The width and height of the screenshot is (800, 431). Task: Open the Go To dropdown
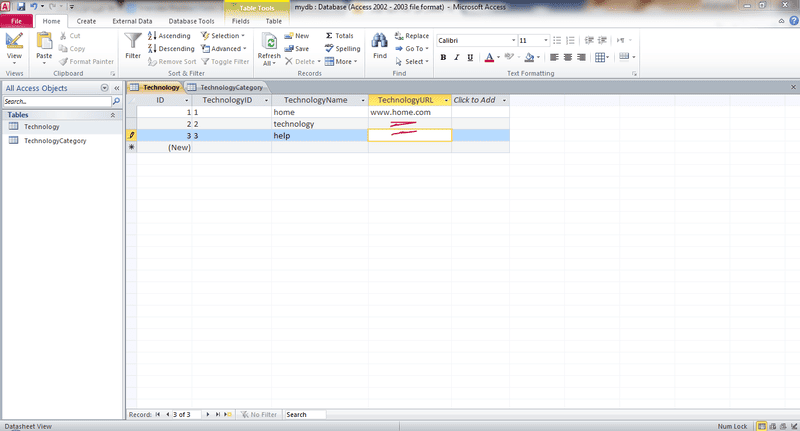pyautogui.click(x=412, y=48)
